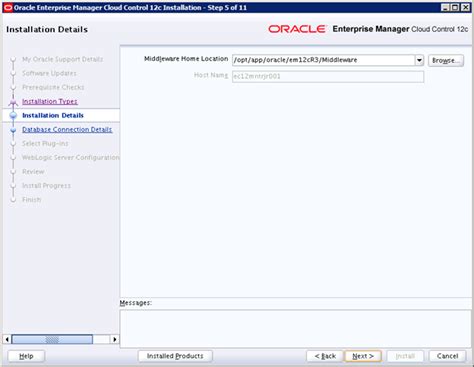Click the Database Connection Details step bullet icon

[13, 130]
